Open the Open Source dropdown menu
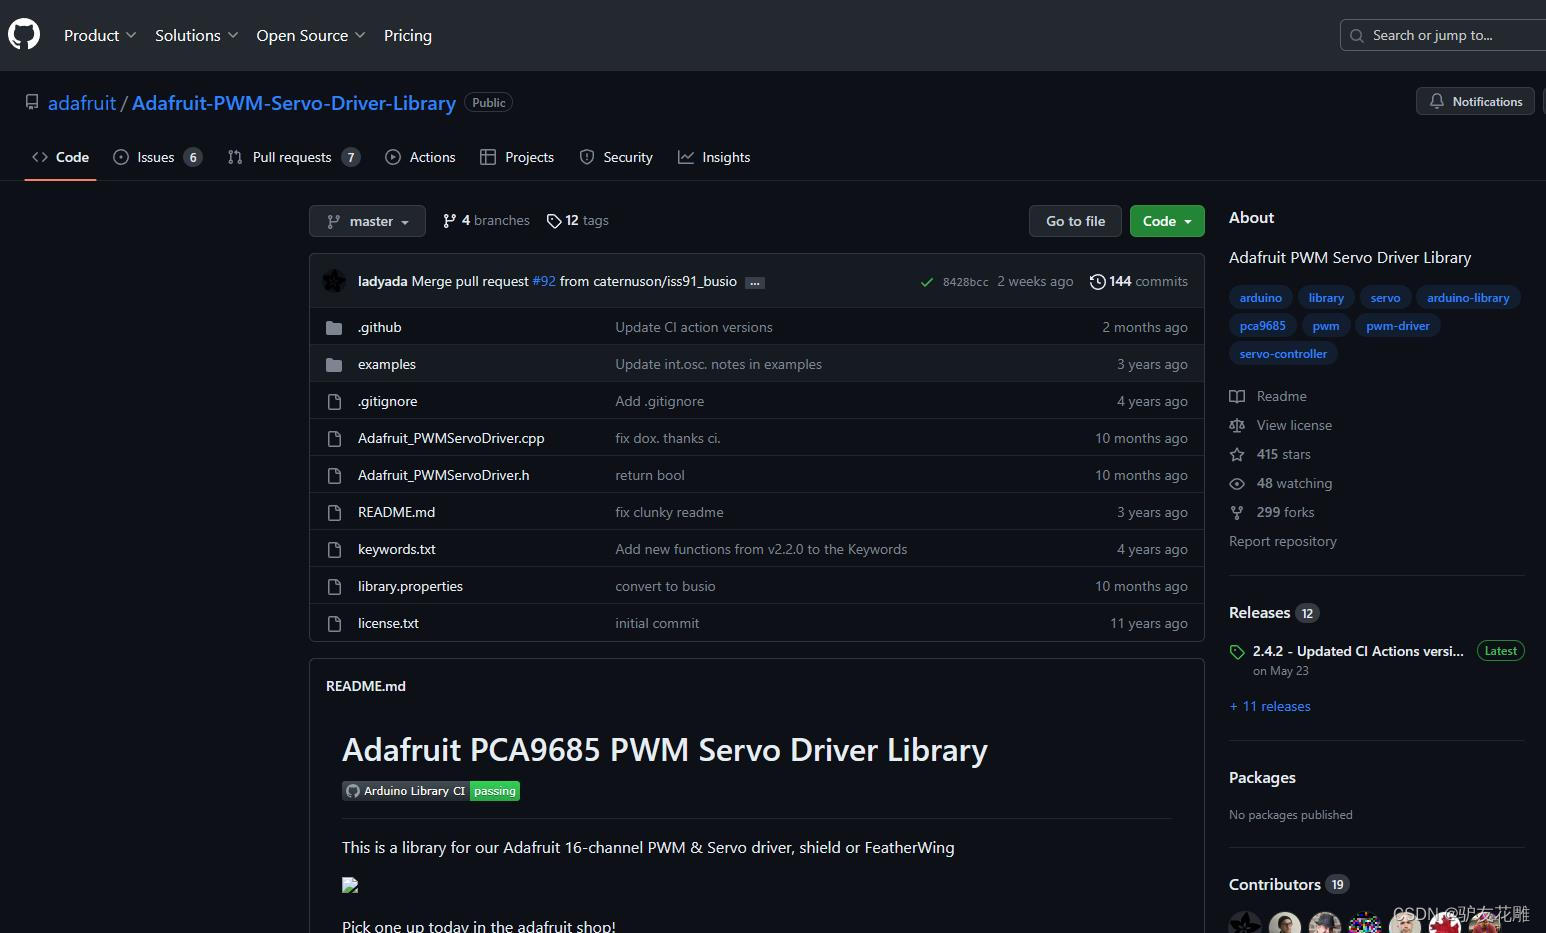The width and height of the screenshot is (1546, 933). click(x=311, y=35)
